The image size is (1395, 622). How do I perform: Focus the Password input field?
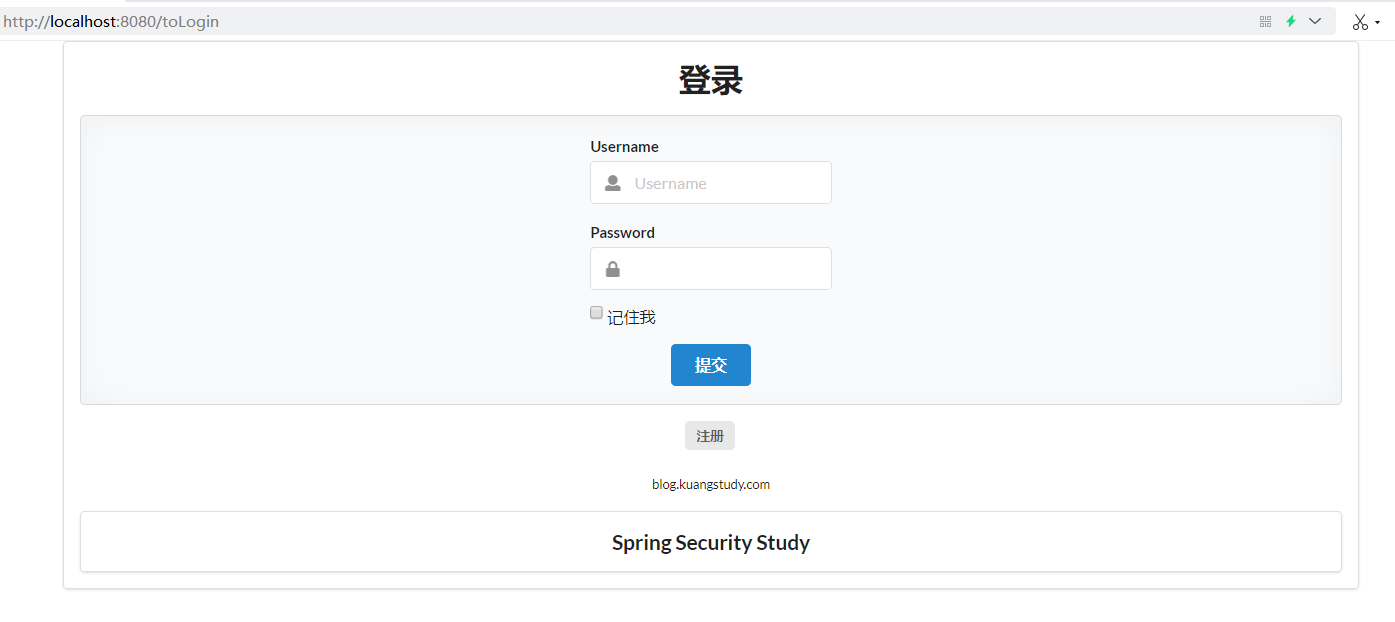pos(725,269)
